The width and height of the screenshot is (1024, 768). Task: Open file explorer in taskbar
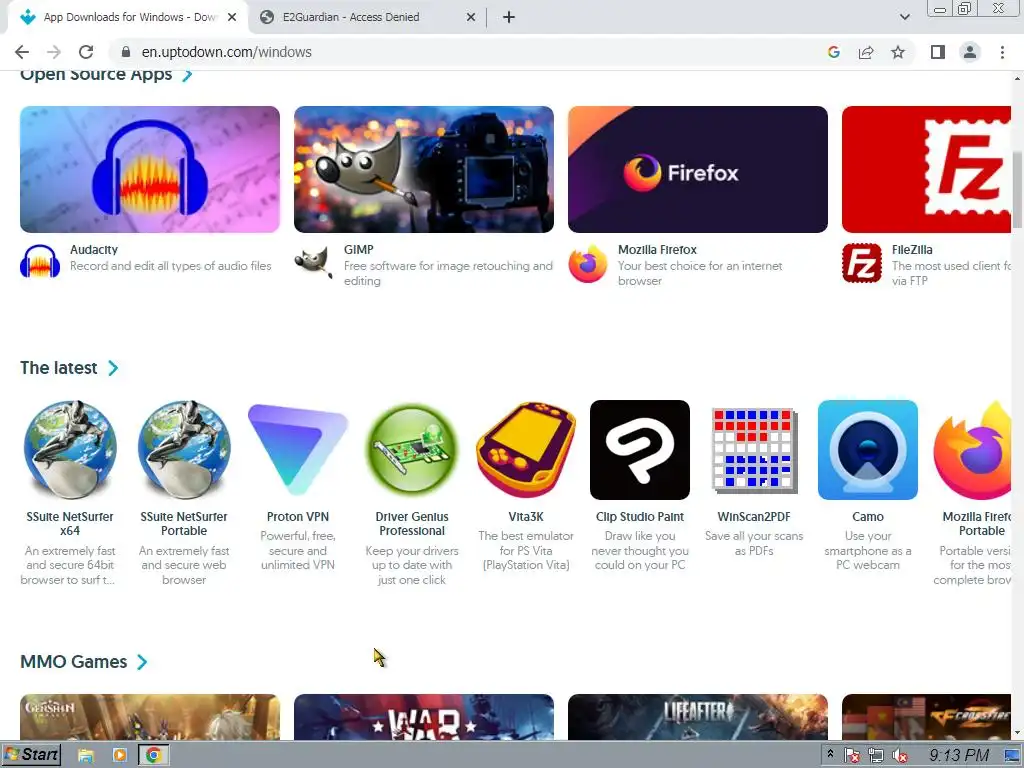point(86,756)
